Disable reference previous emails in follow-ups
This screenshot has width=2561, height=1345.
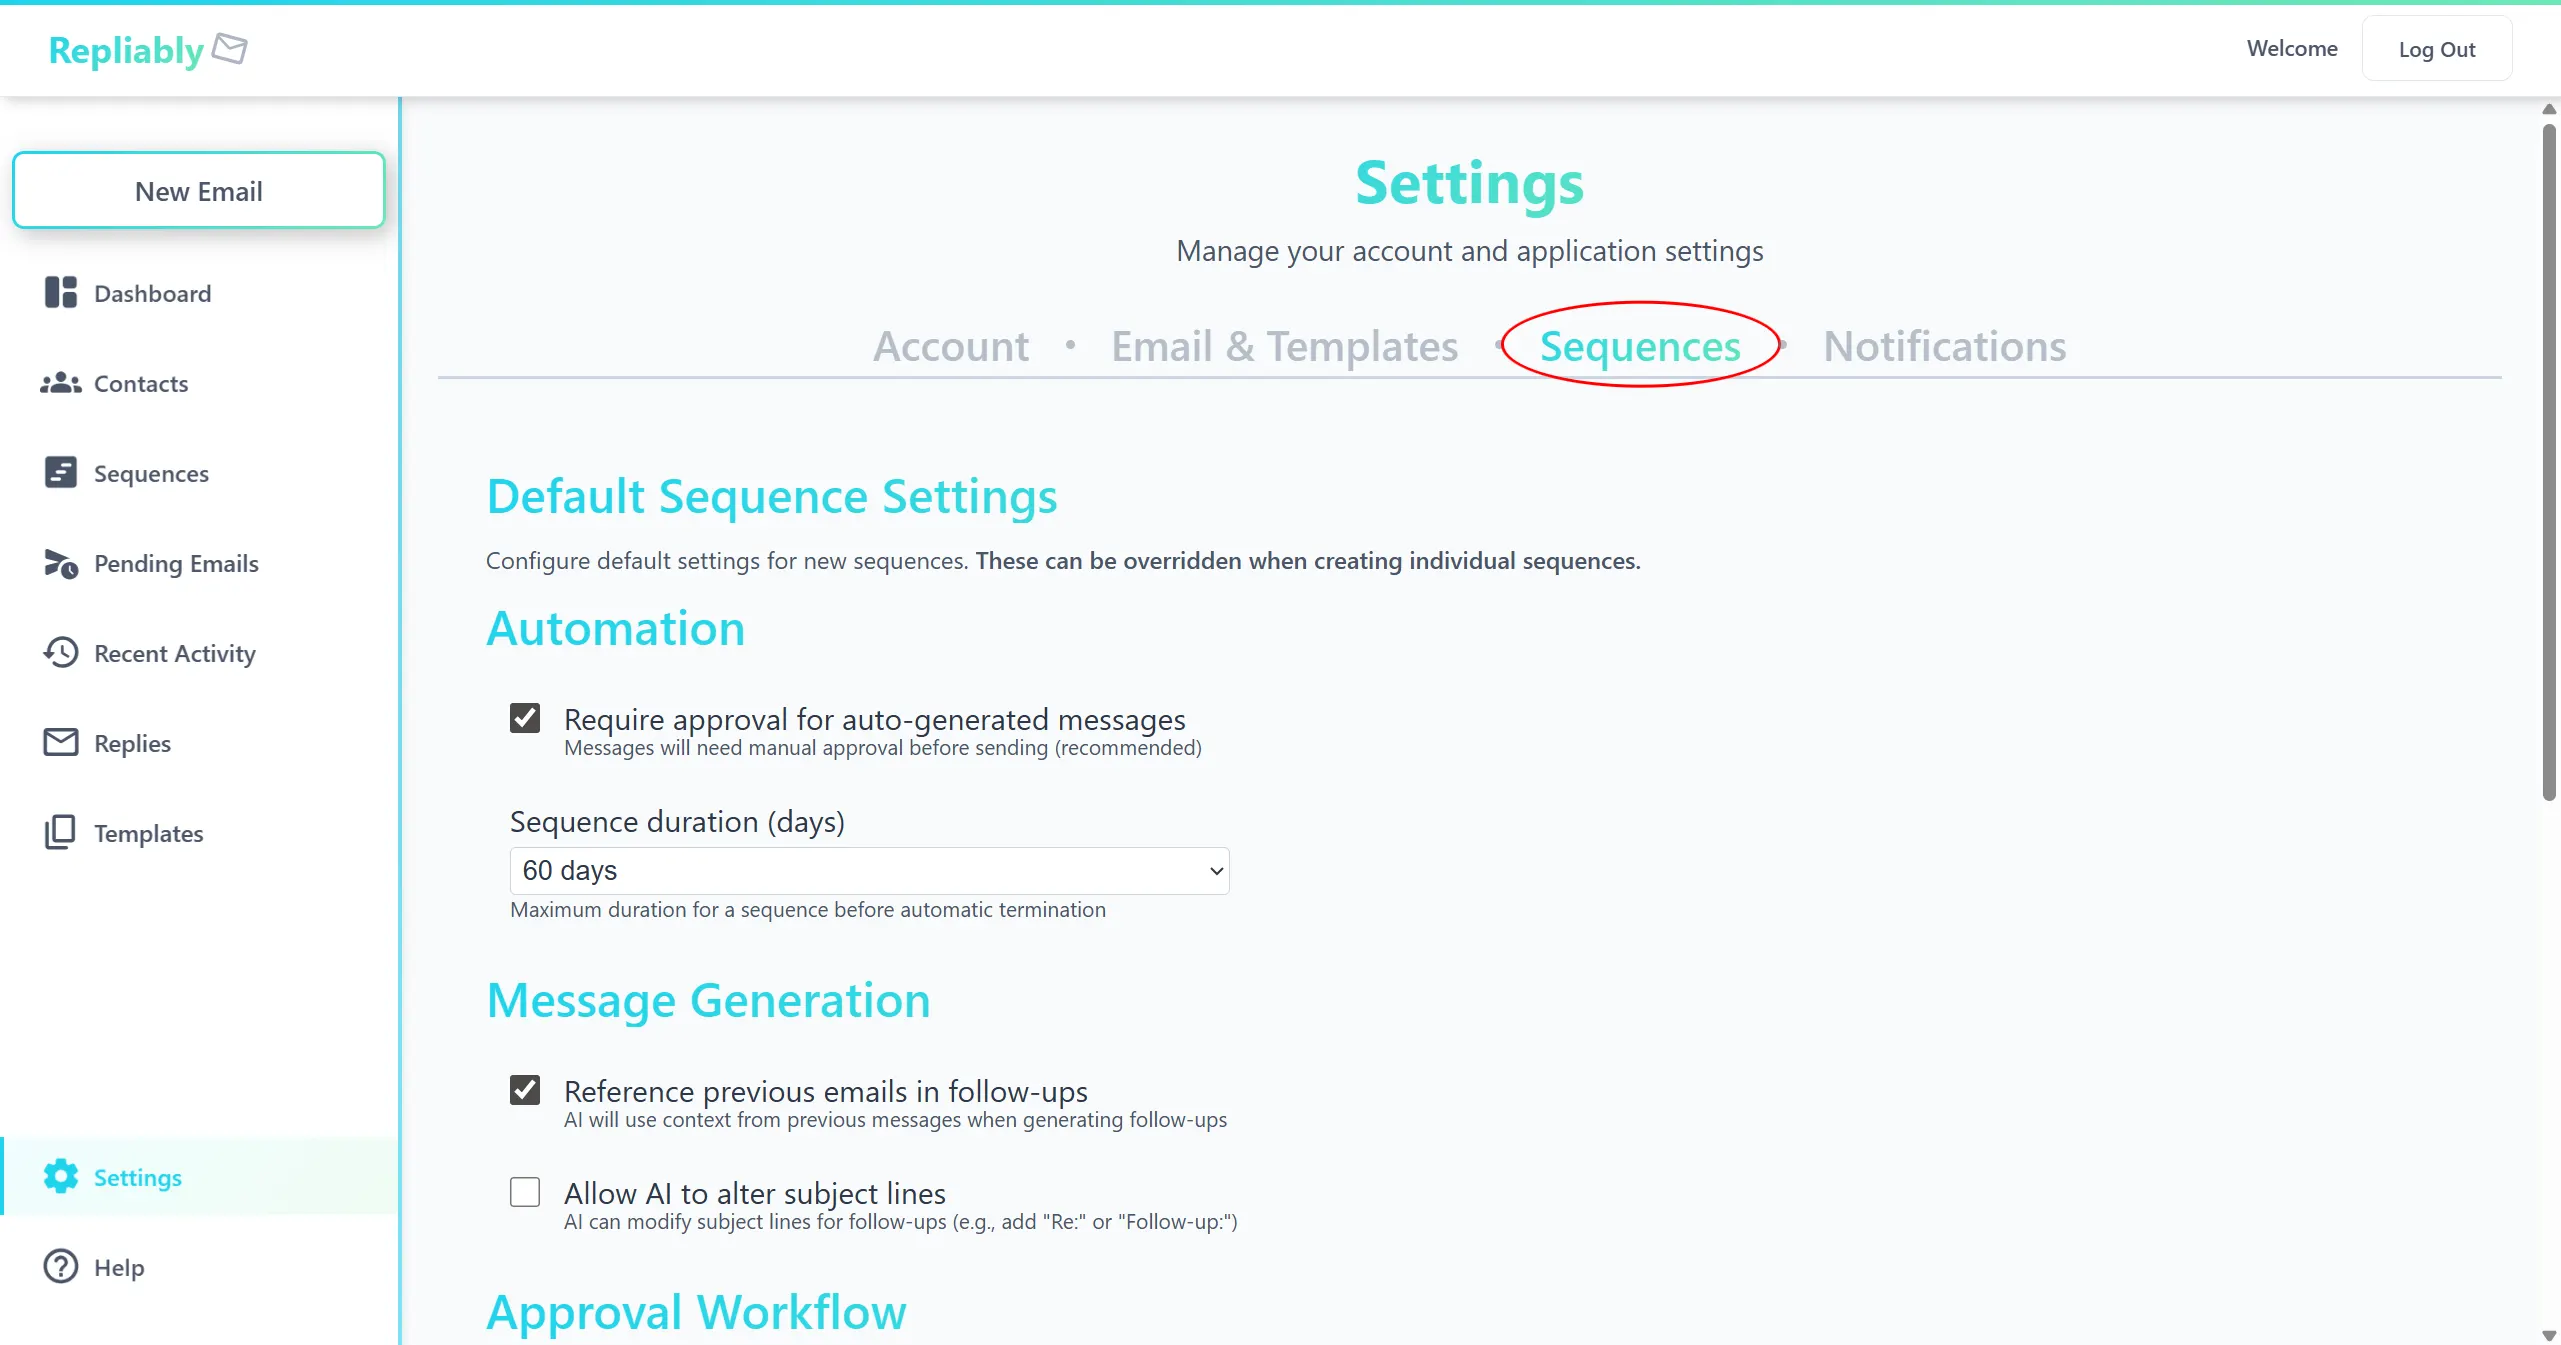pyautogui.click(x=524, y=1090)
